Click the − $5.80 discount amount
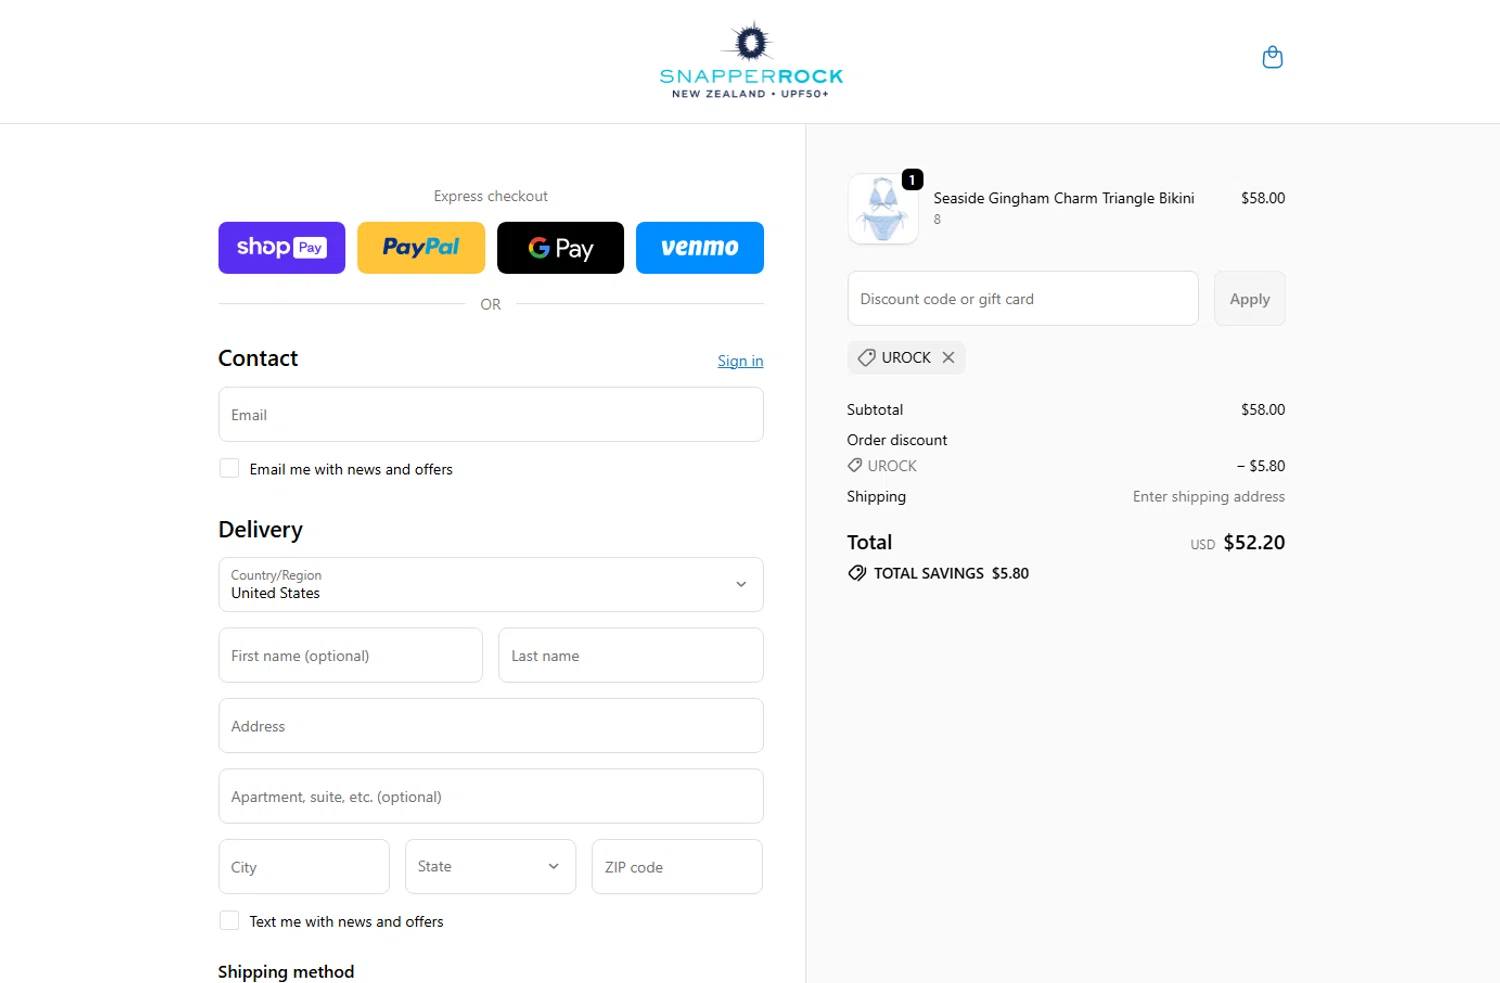 1261,465
